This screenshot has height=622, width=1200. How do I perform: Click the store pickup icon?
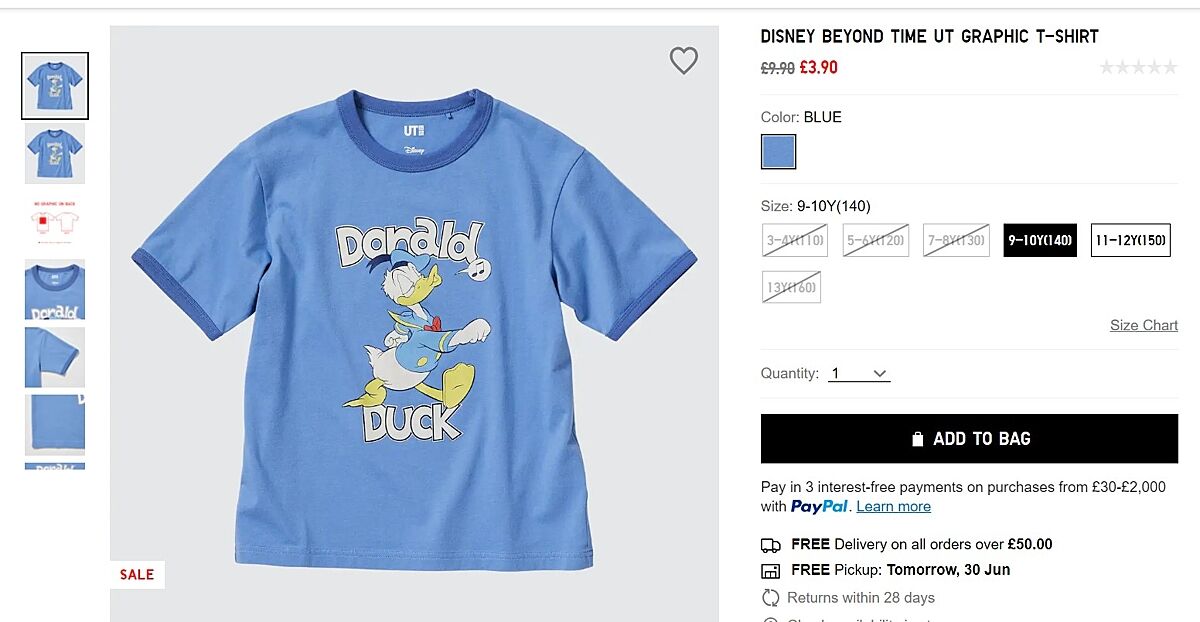[x=771, y=571]
